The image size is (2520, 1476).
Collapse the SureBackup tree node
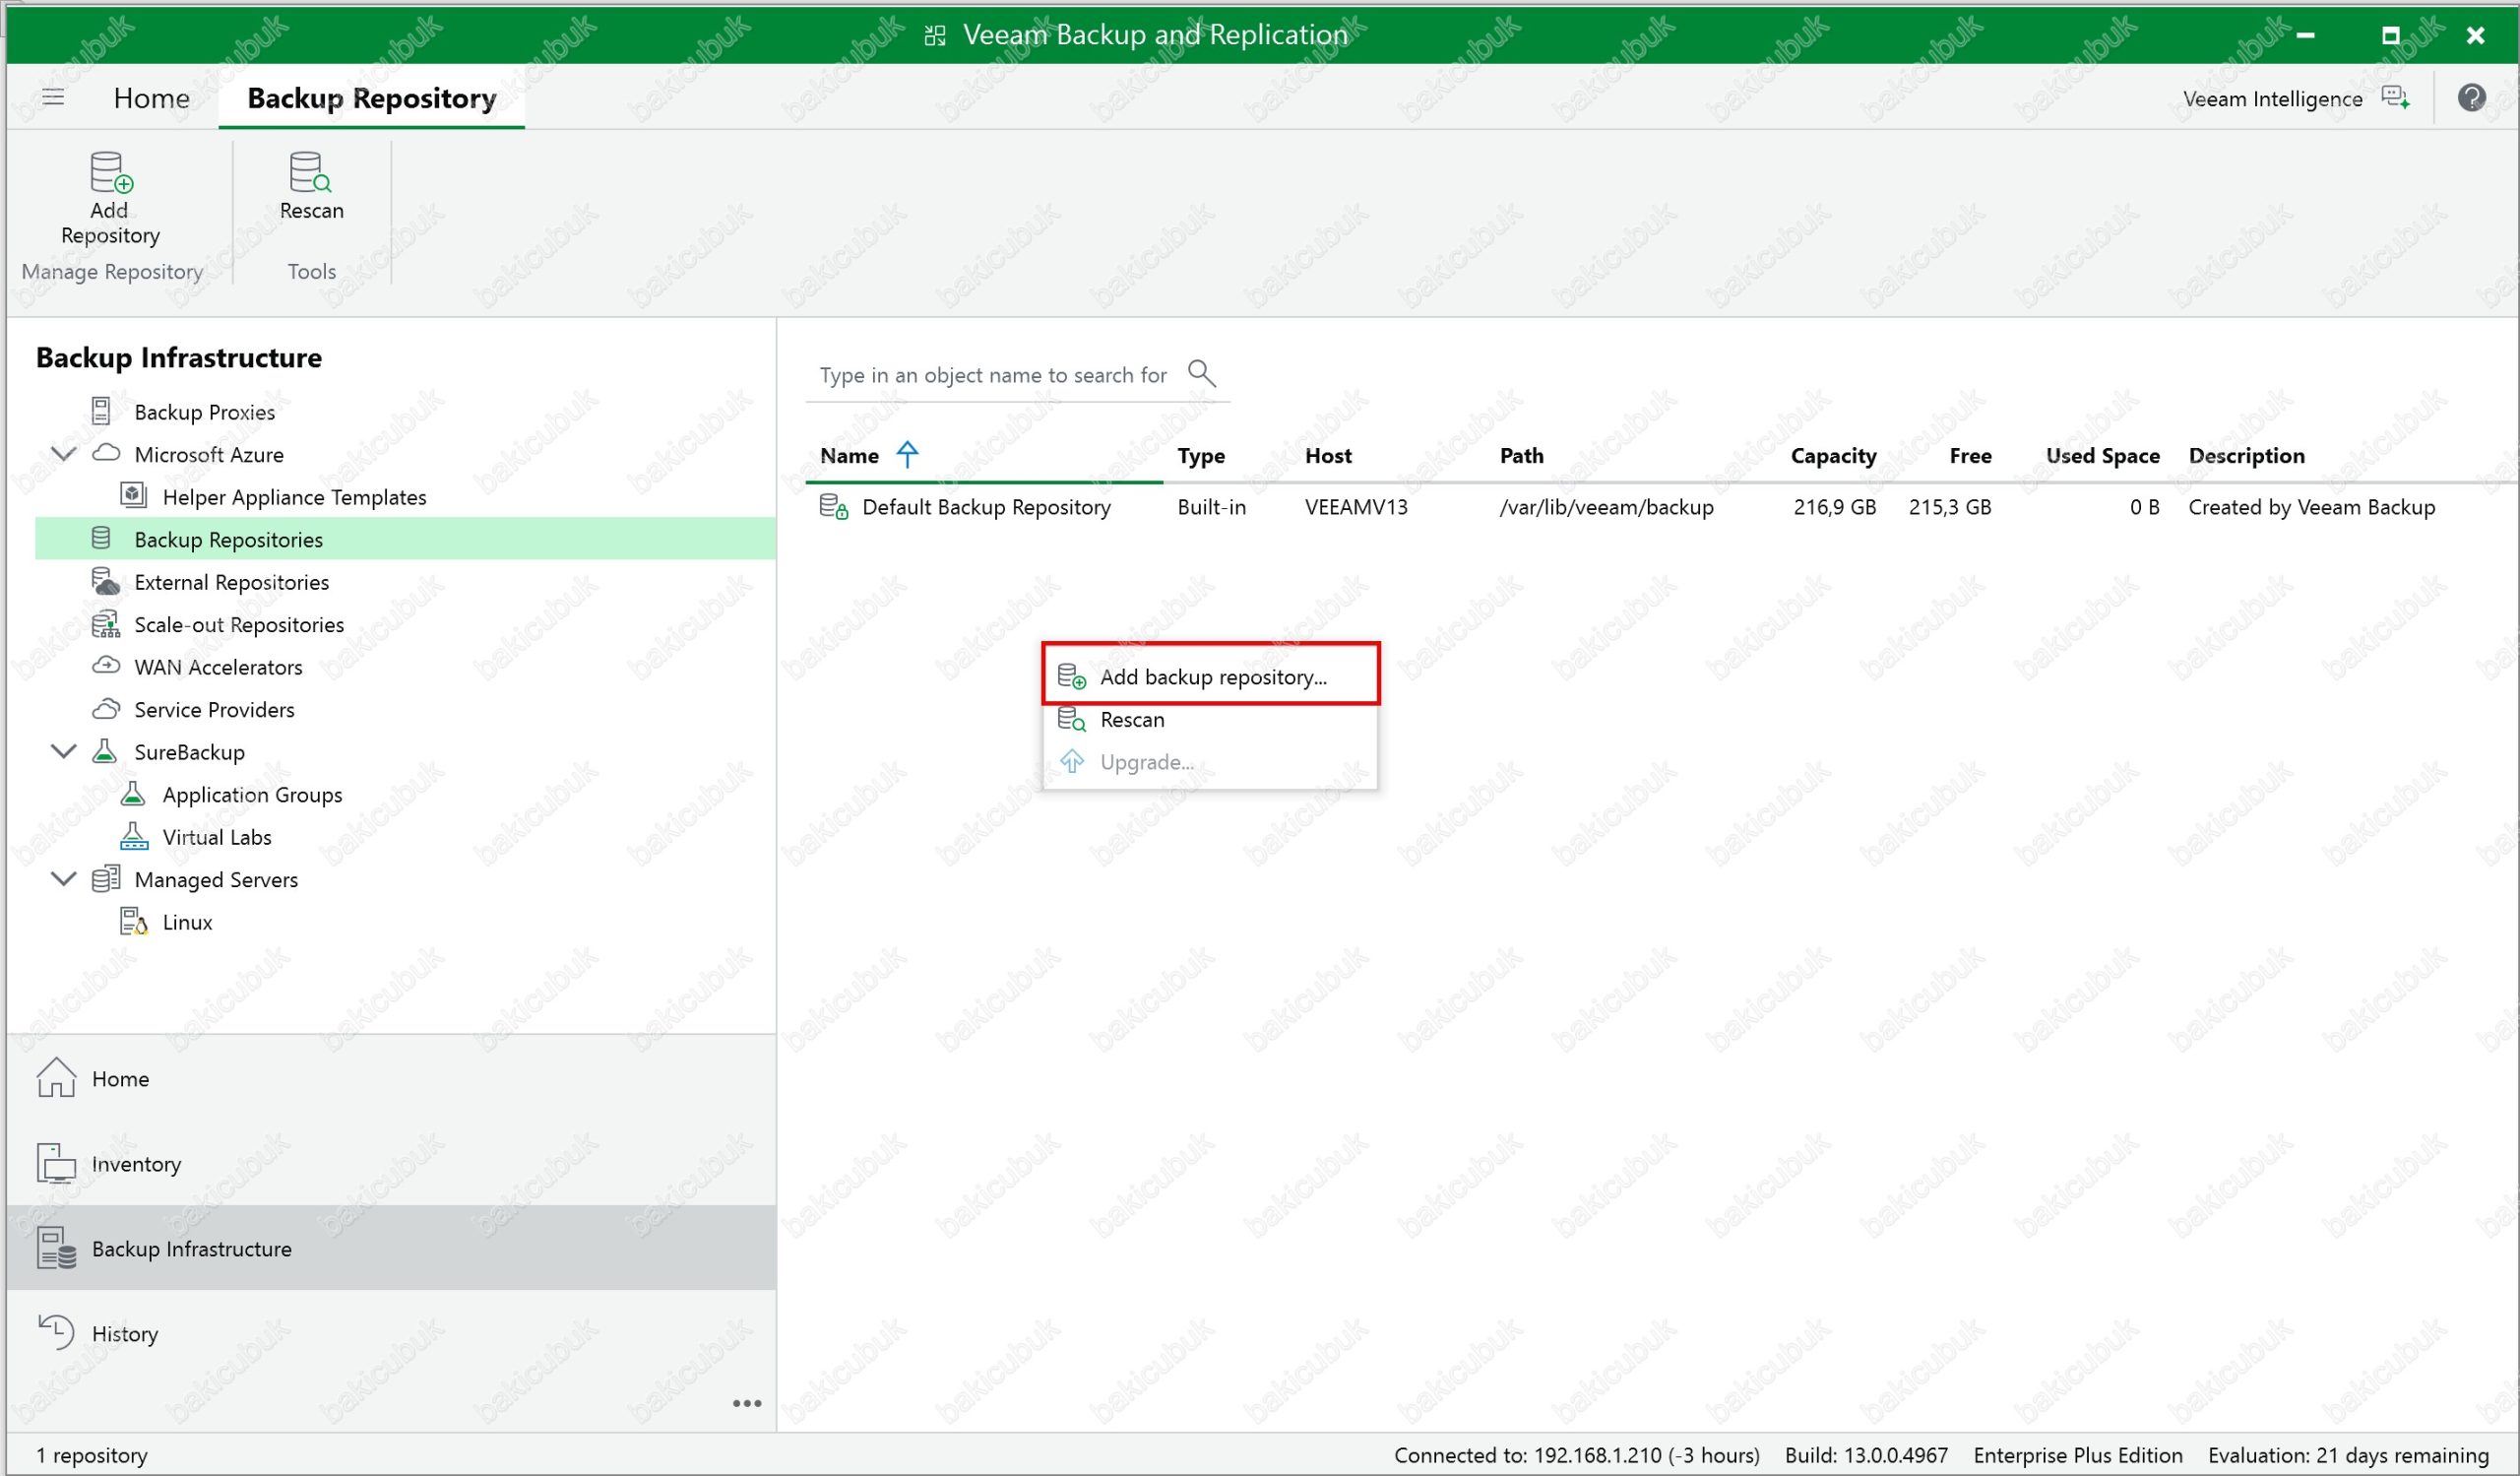[x=63, y=751]
